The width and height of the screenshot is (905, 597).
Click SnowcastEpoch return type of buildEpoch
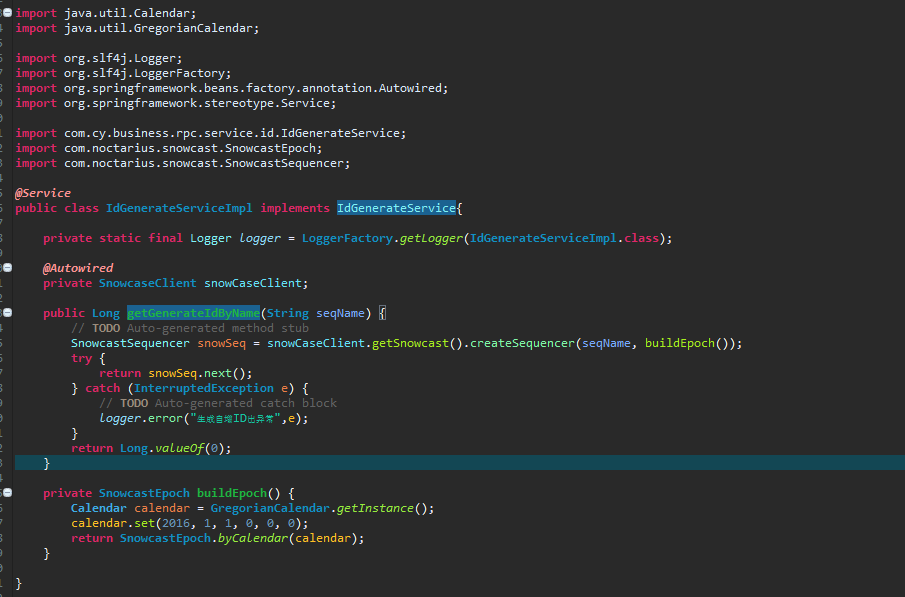coord(144,493)
